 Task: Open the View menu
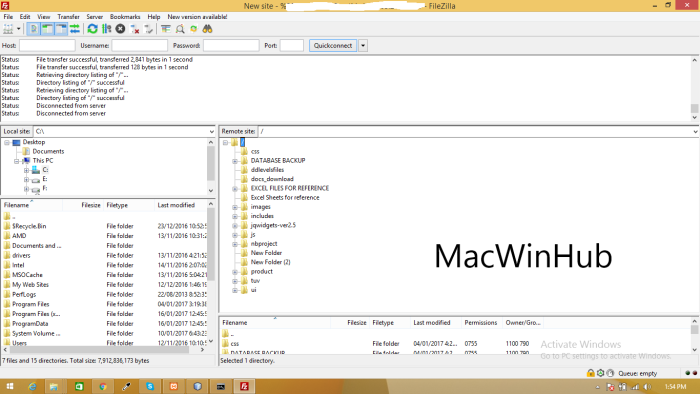[x=43, y=17]
